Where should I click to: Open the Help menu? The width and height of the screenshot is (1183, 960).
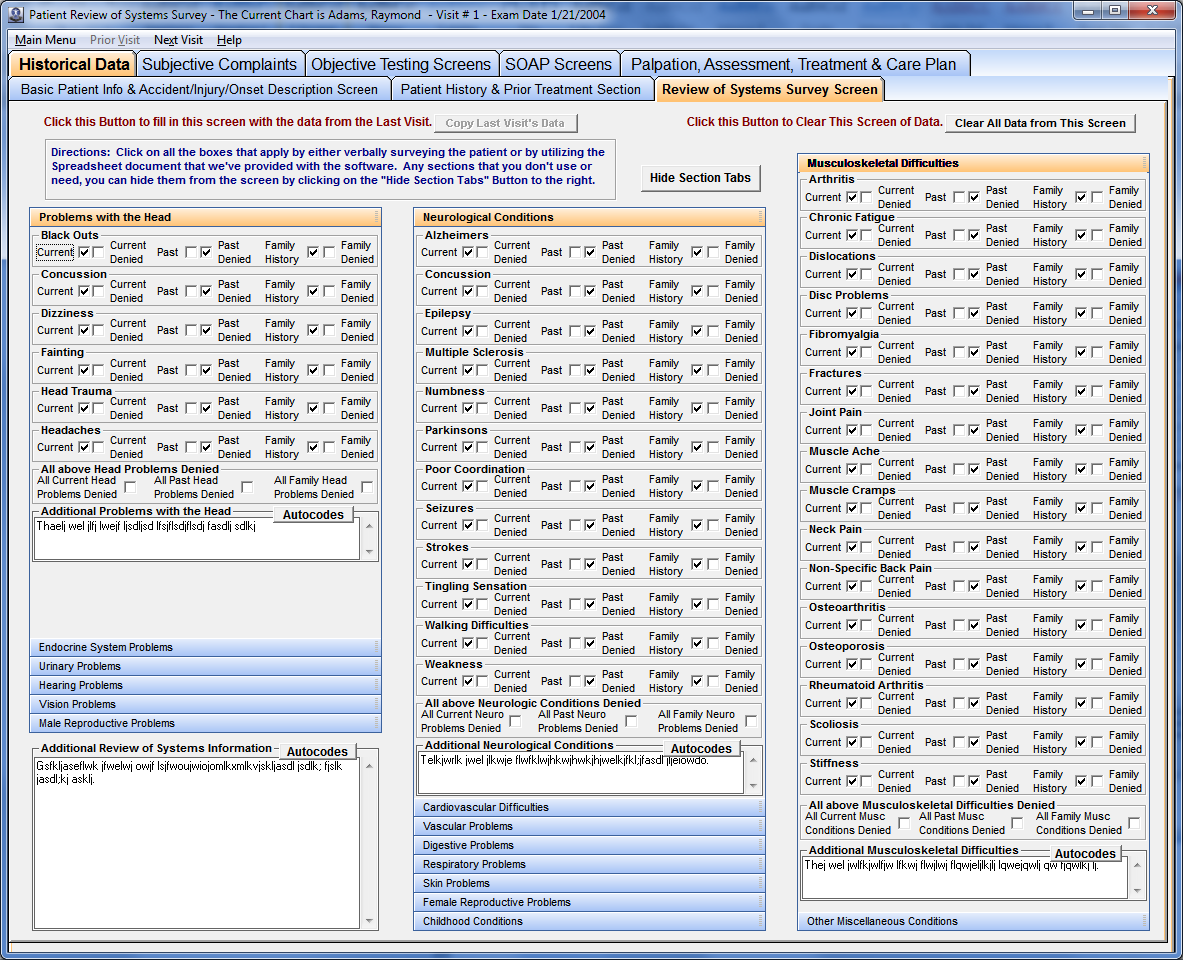coord(229,40)
